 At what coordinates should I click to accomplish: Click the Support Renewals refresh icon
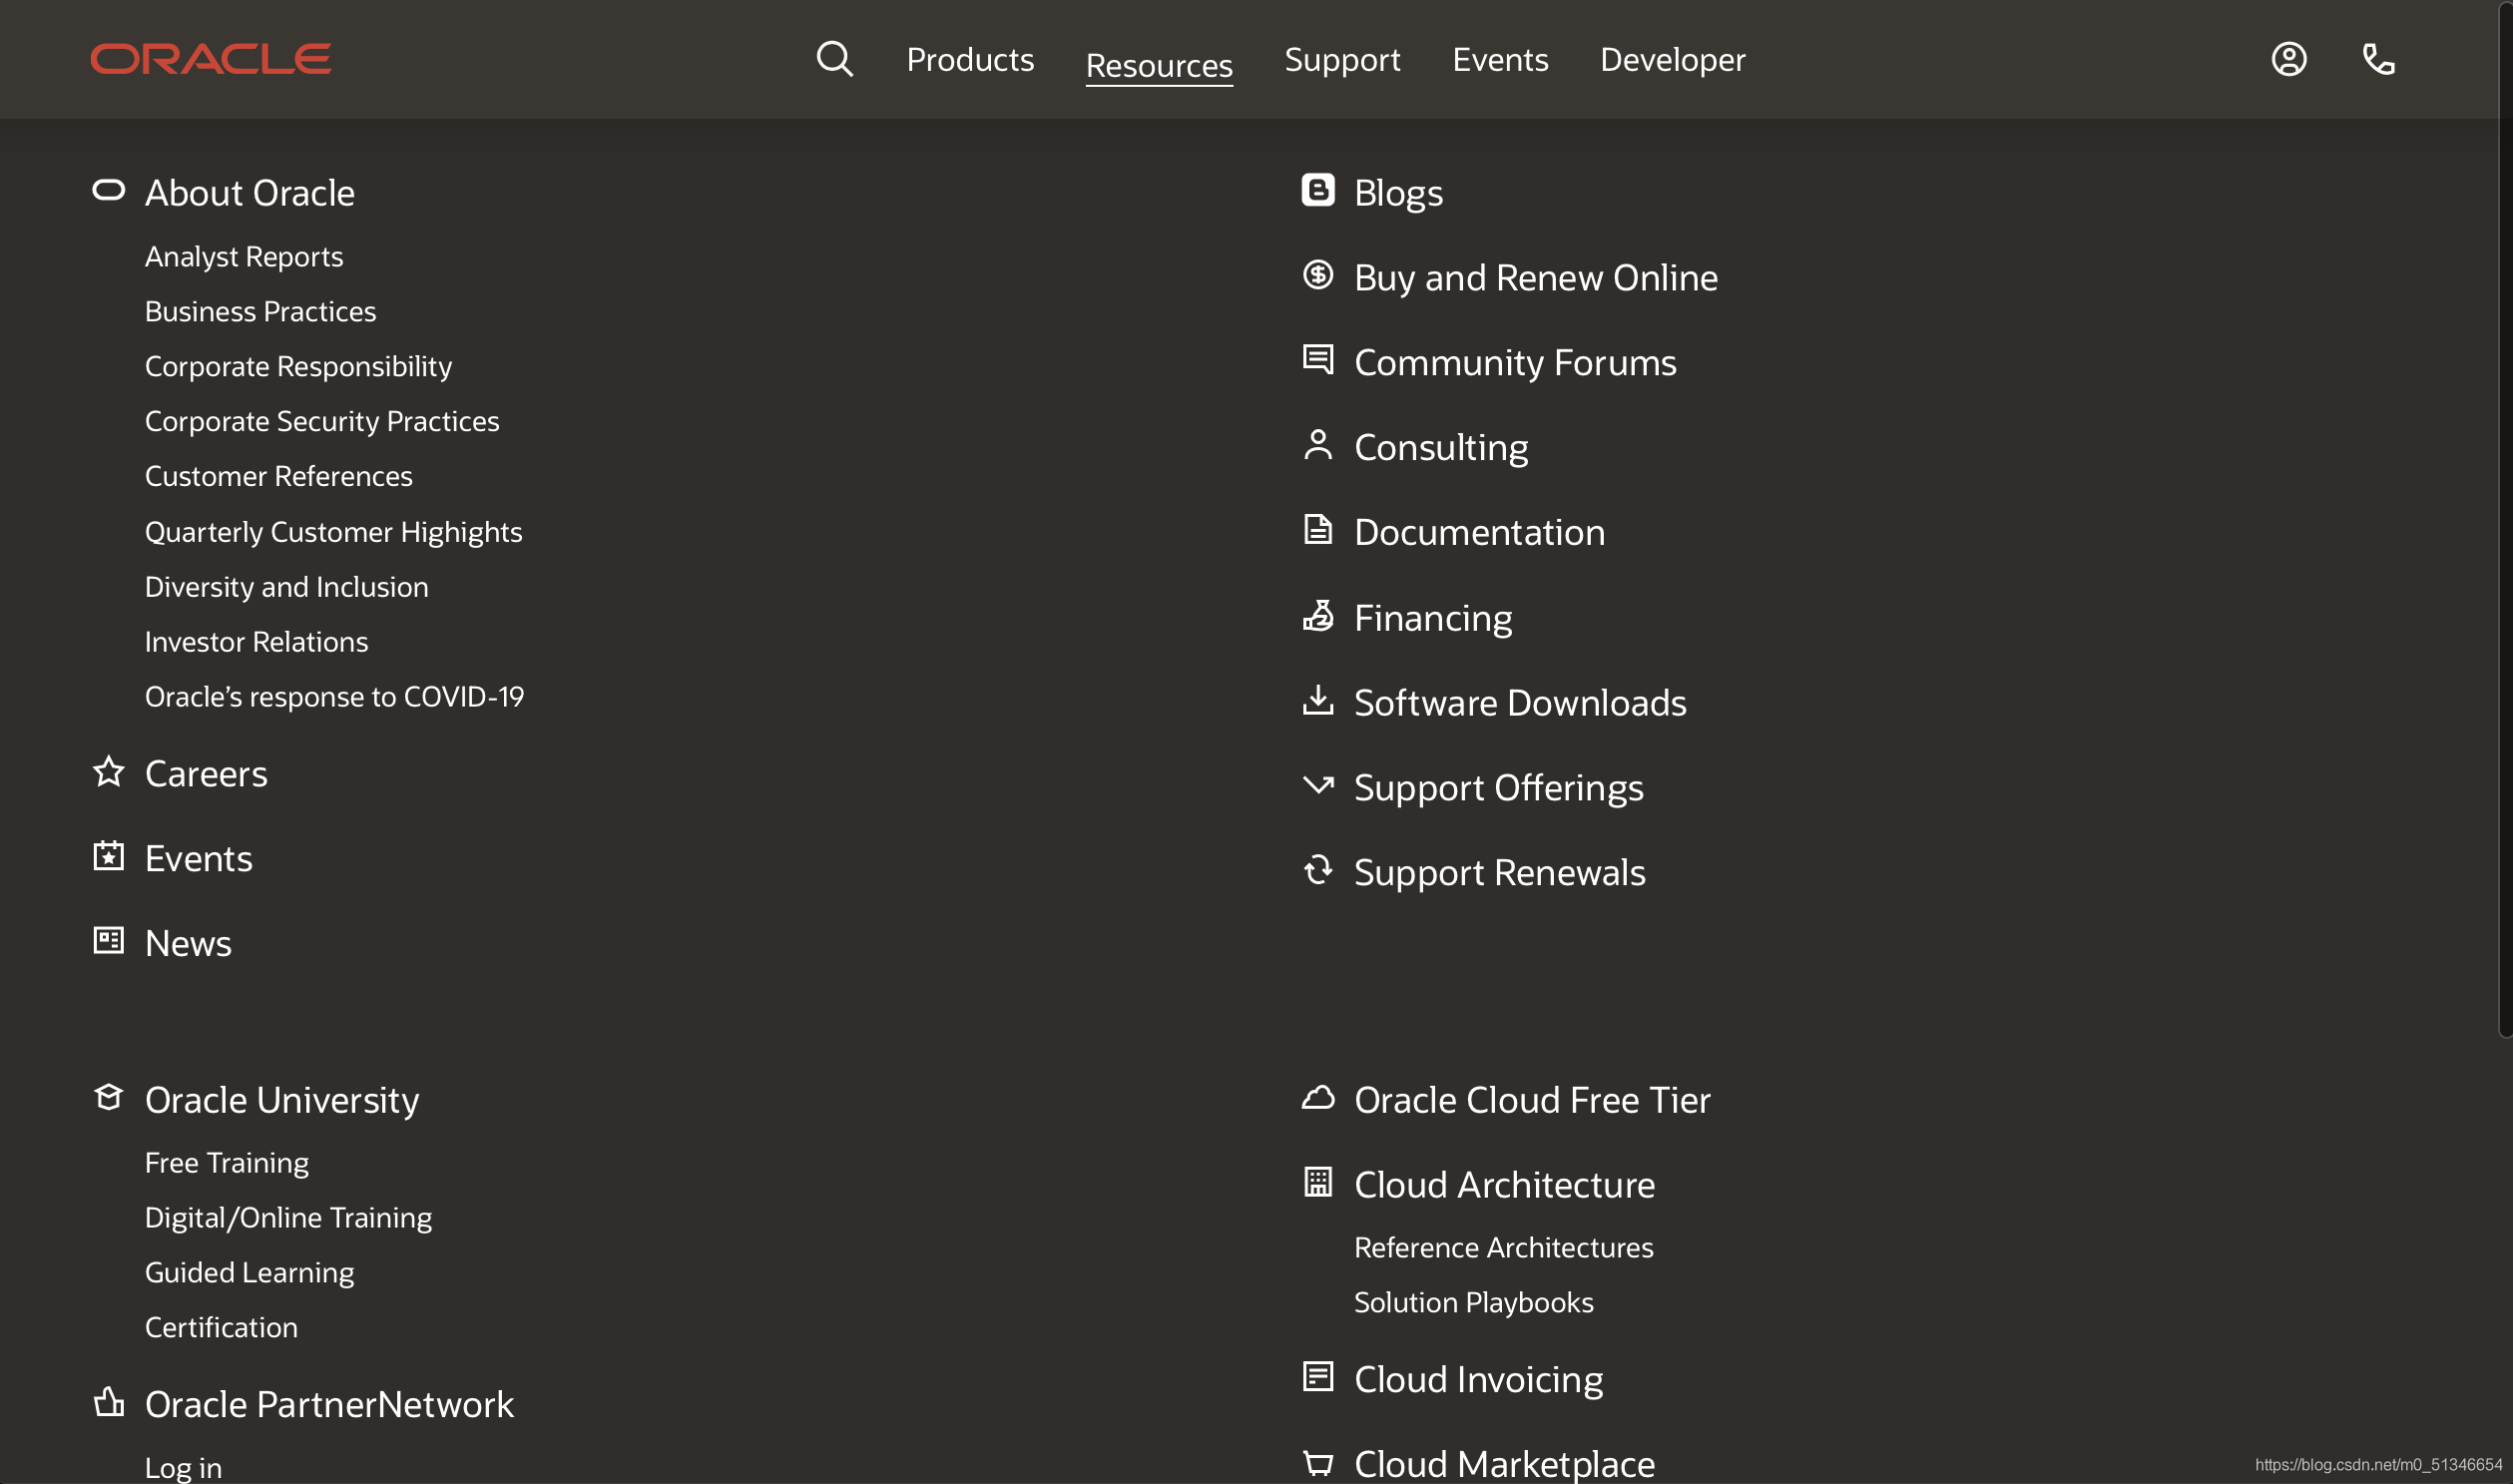click(1317, 870)
